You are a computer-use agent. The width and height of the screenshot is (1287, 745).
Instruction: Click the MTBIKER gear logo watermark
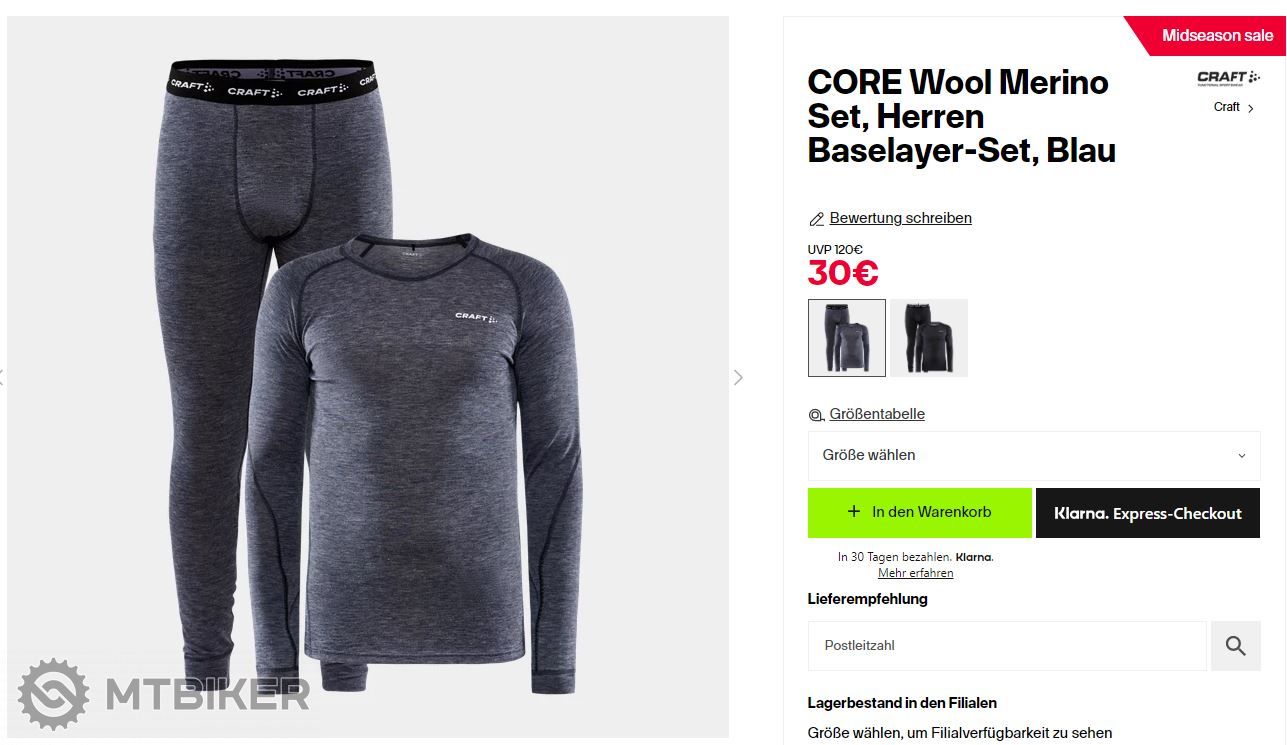53,693
